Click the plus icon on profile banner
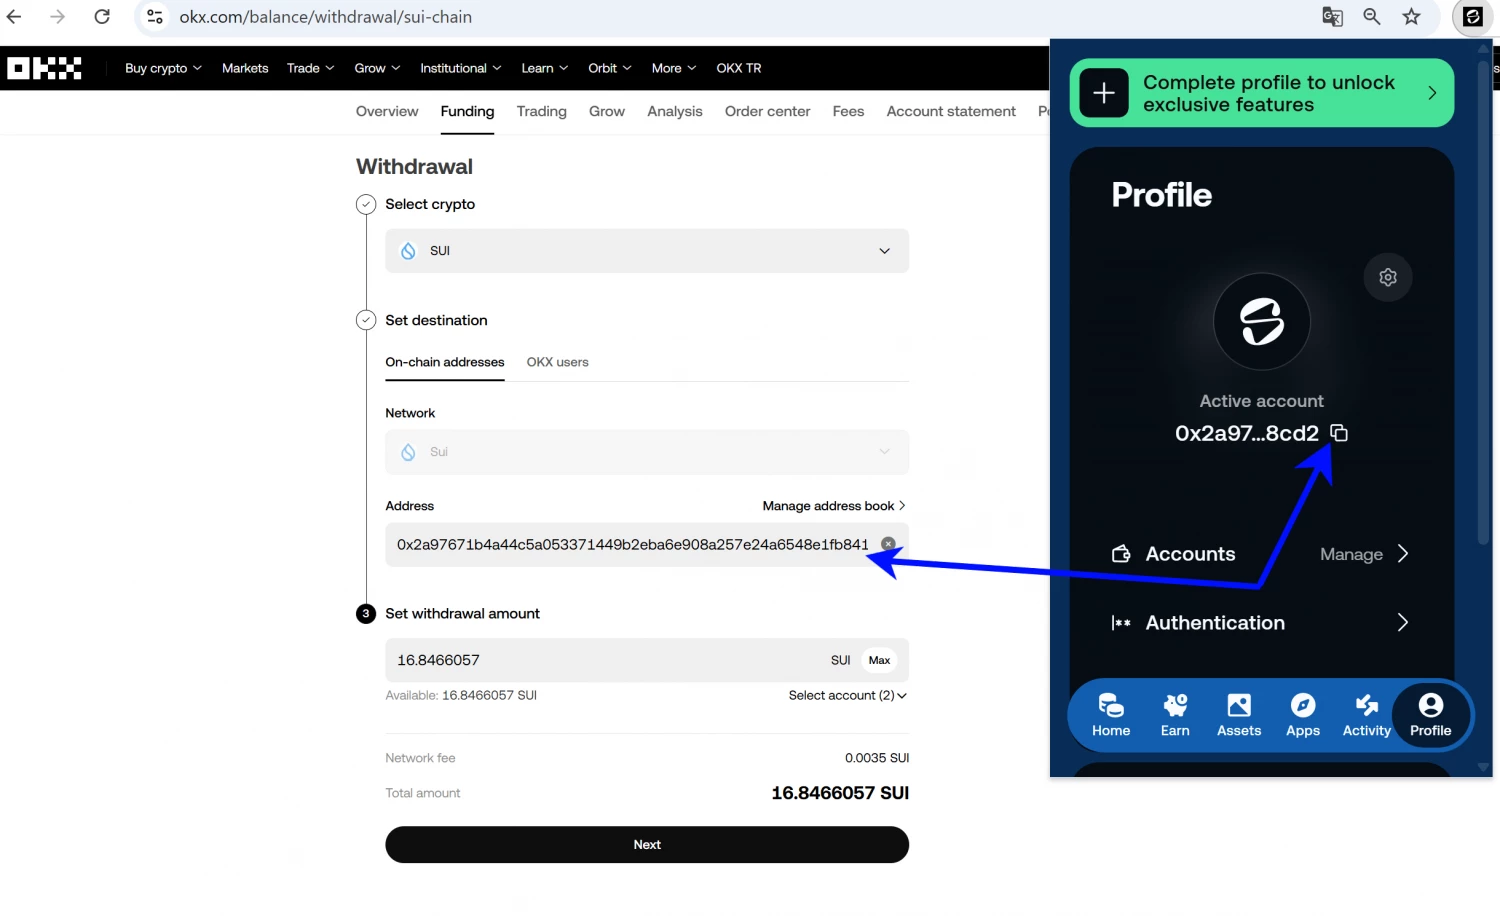 (1104, 93)
